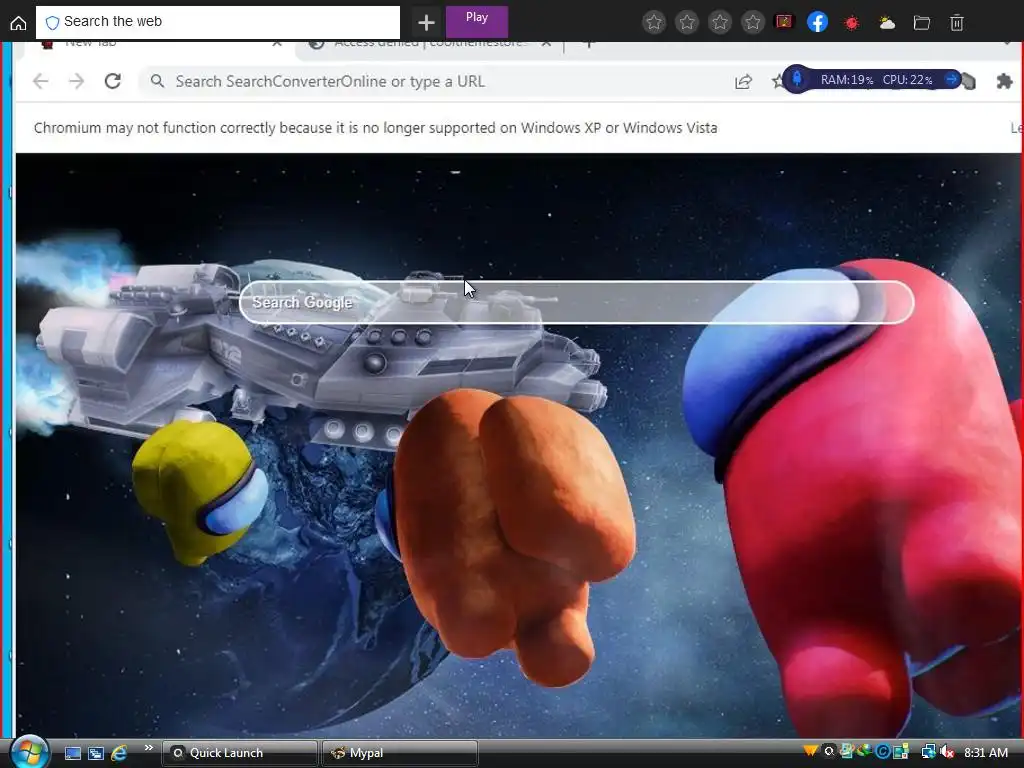Viewport: 1024px width, 768px height.
Task: Open the Facebook shortcut
Action: tap(818, 22)
